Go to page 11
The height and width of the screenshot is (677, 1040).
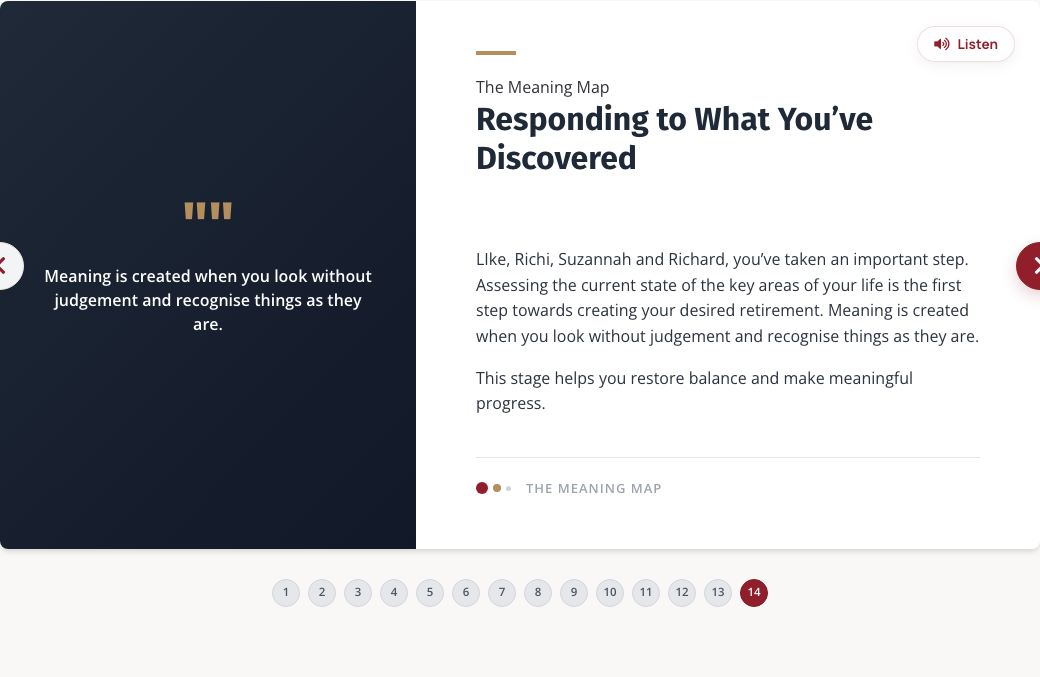point(646,592)
